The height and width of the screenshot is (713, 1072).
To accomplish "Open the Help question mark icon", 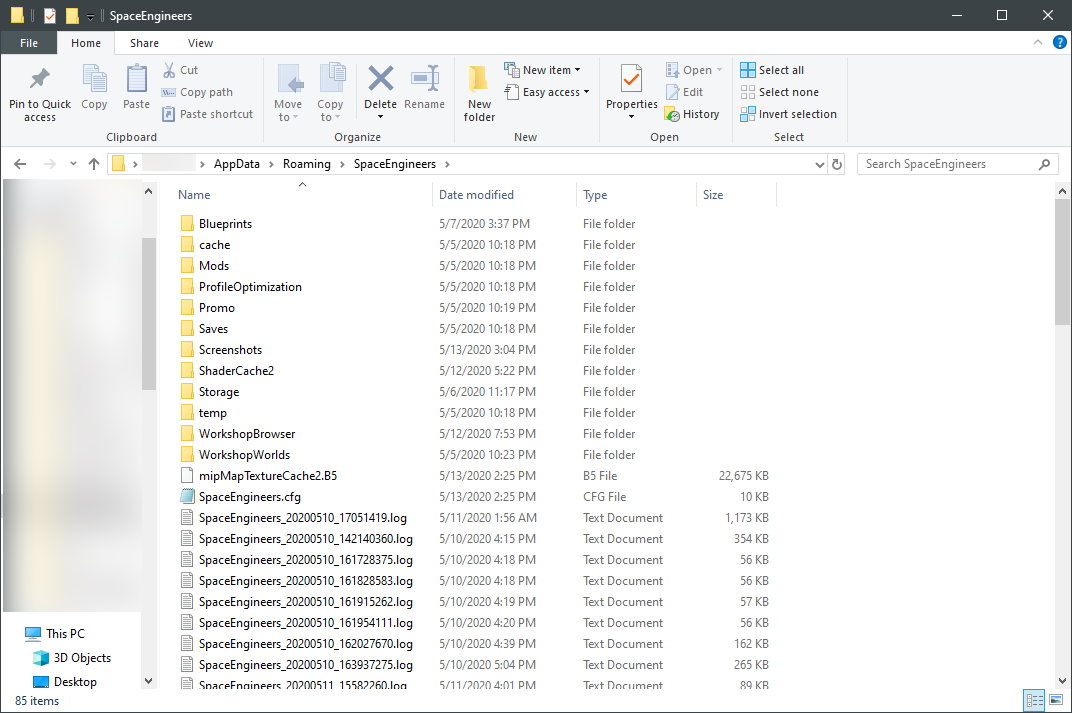I will pyautogui.click(x=1059, y=43).
